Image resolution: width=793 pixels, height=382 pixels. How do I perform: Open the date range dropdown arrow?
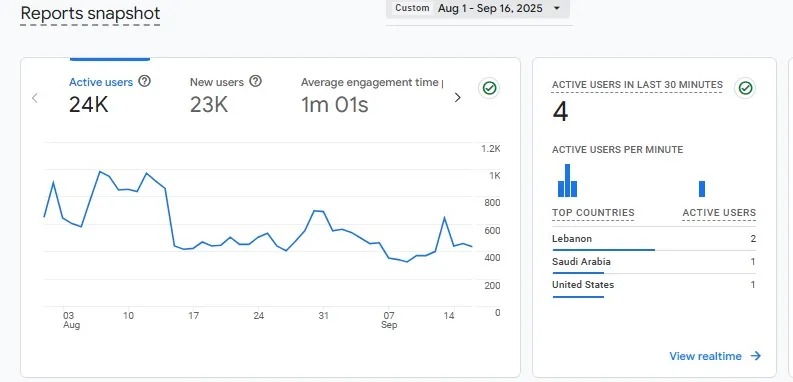[557, 8]
